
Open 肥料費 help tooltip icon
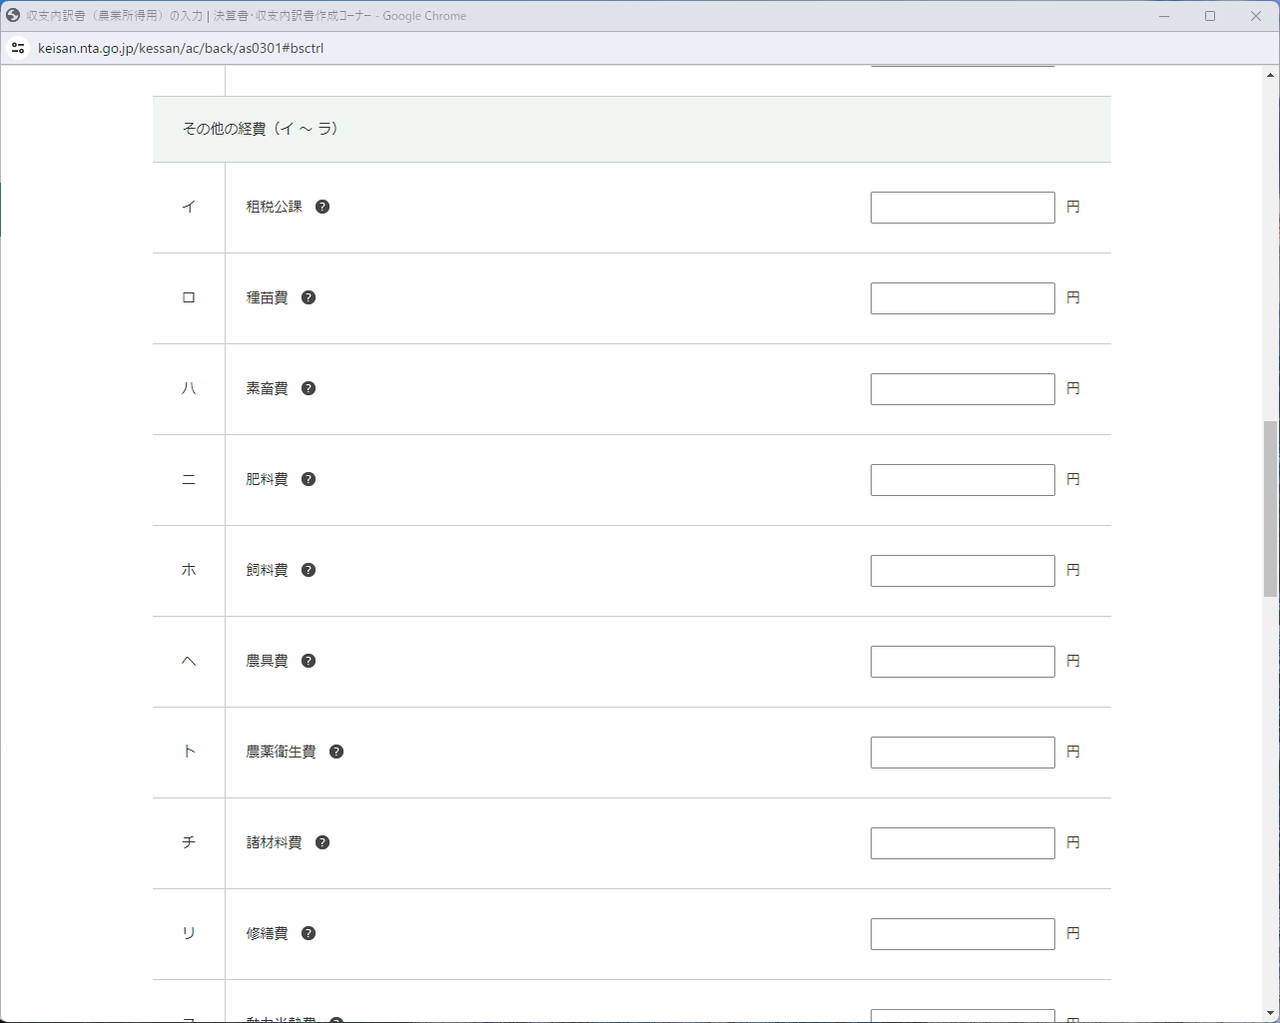tap(308, 480)
